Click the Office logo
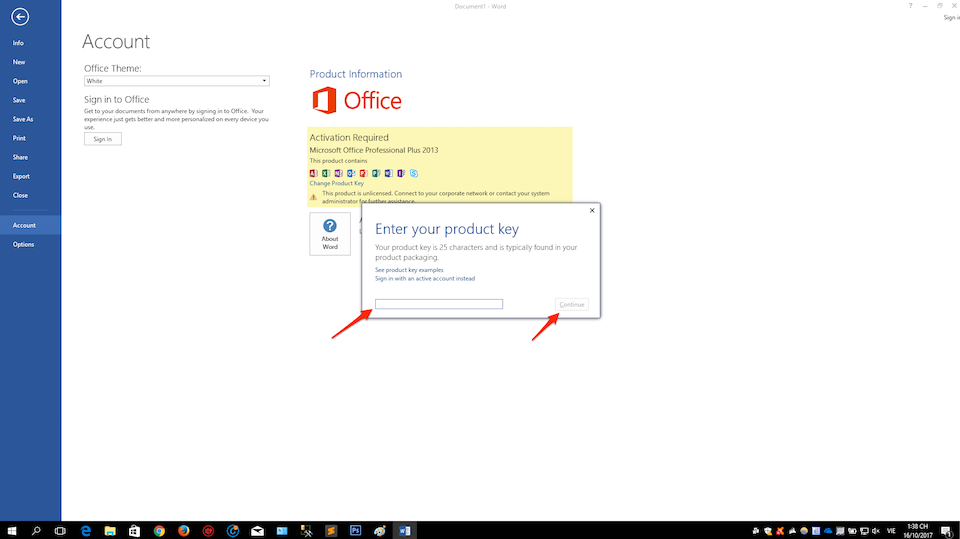Viewport: 960px width, 539px height. pyautogui.click(x=357, y=100)
